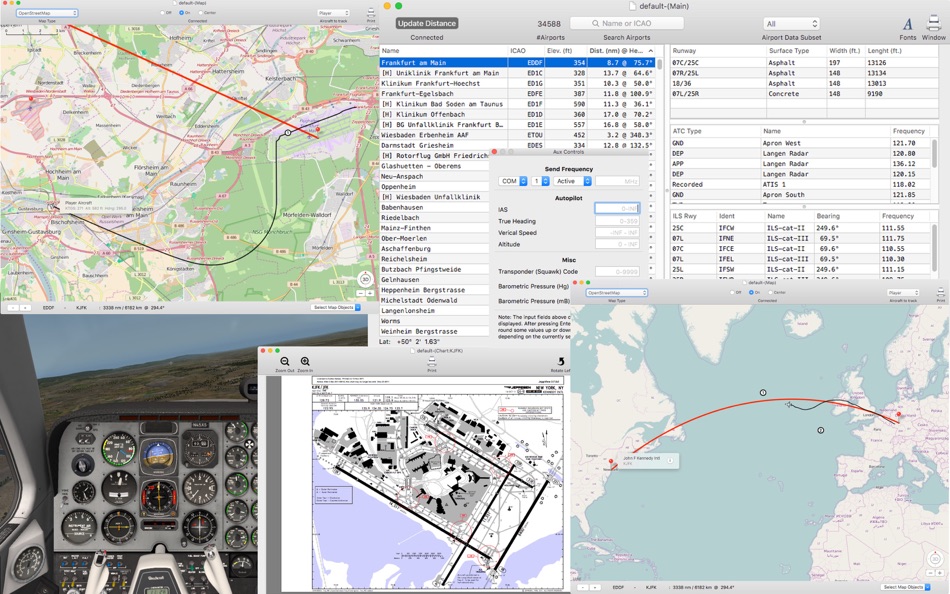Select the Off radio in the Atlantic map window
This screenshot has height=594, width=950.
pyautogui.click(x=732, y=293)
